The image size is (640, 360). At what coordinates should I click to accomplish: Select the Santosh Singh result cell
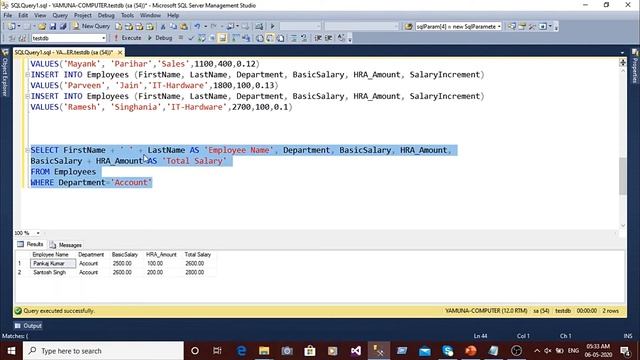[x=53, y=272]
